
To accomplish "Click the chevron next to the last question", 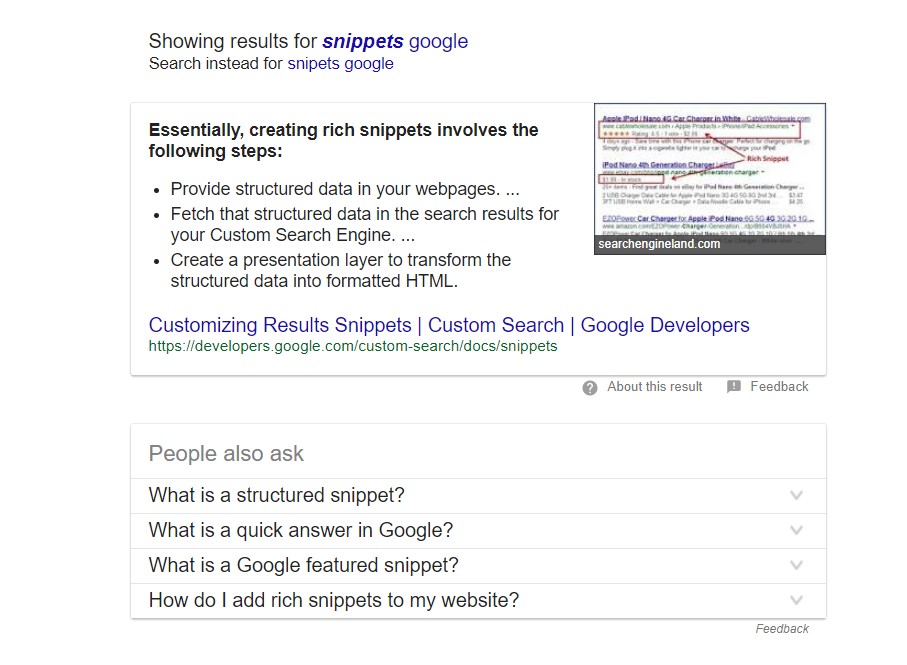I will [x=796, y=600].
